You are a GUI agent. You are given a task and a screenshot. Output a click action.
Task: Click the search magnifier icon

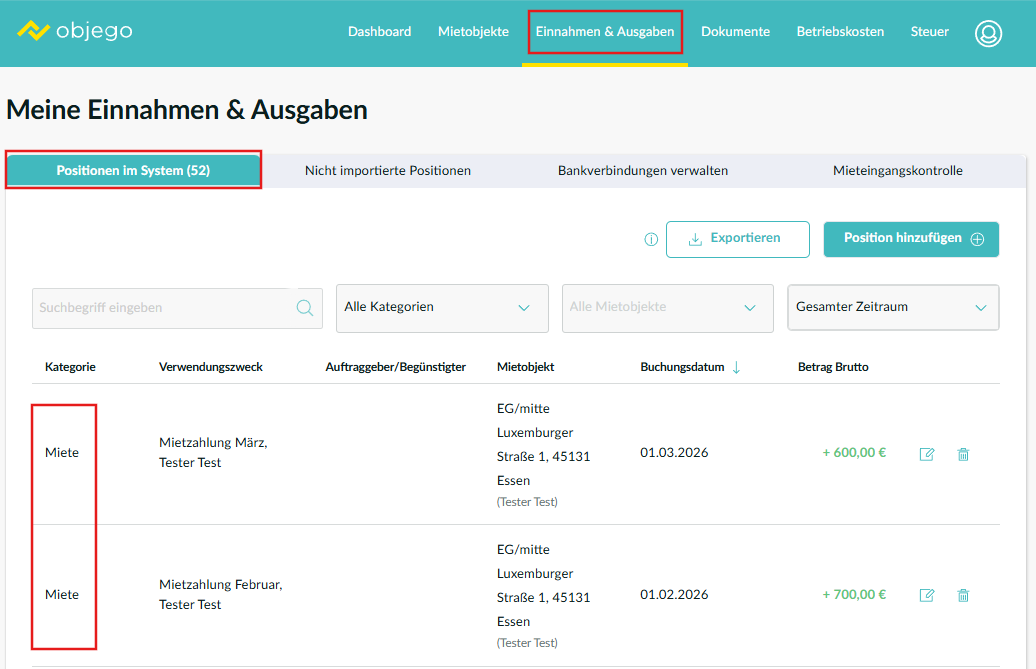(x=305, y=308)
